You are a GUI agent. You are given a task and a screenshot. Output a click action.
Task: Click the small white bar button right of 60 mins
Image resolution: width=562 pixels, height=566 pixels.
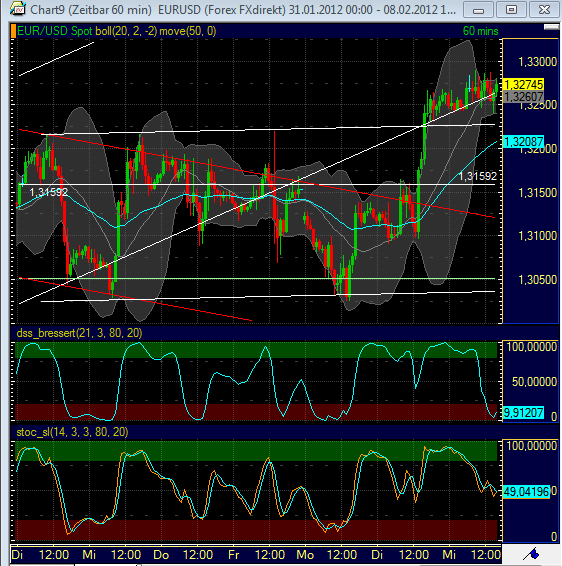pyautogui.click(x=551, y=27)
